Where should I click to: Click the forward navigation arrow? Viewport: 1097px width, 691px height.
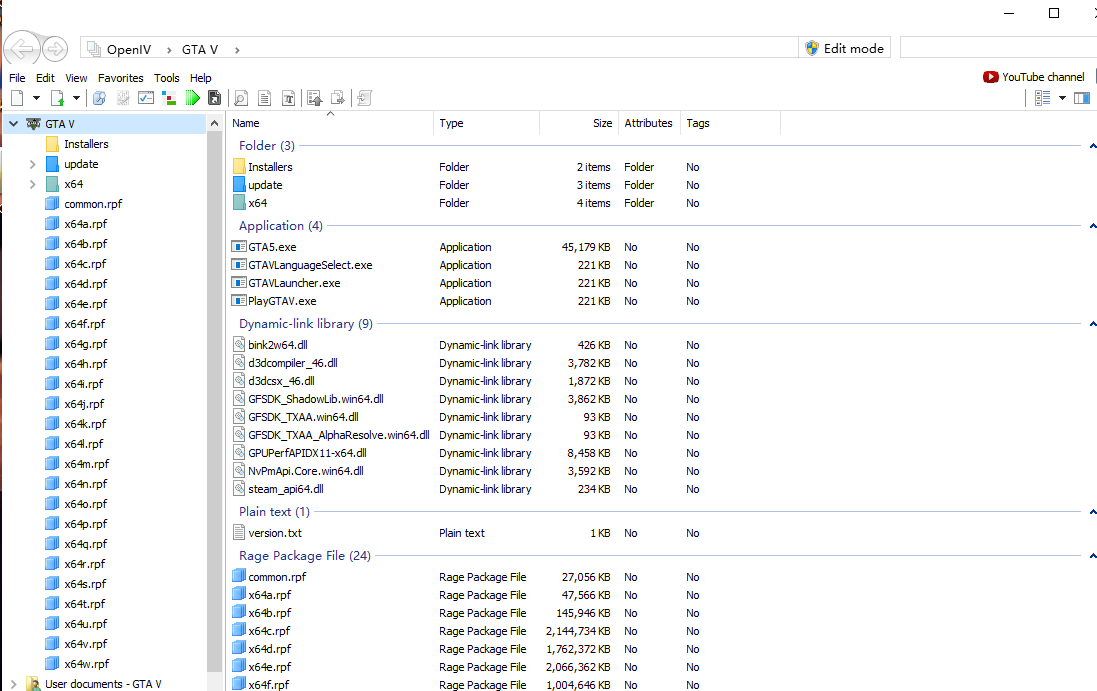point(55,48)
